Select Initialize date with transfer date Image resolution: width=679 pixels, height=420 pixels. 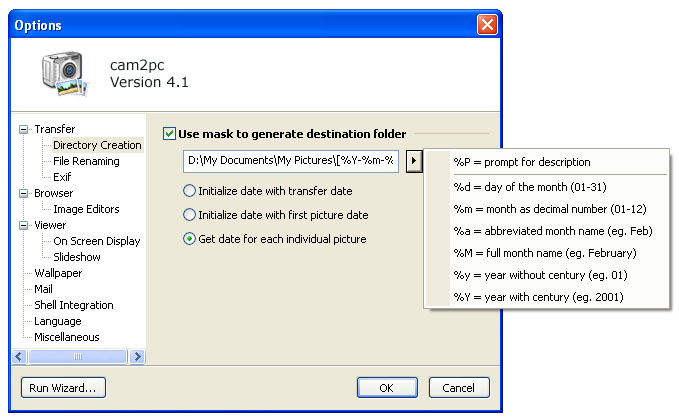189,191
